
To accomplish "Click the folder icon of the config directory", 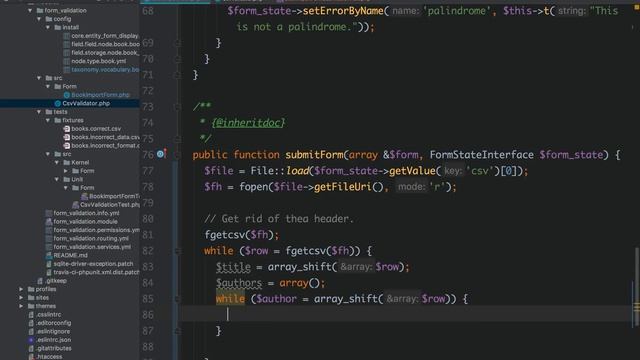I will pos(49,19).
